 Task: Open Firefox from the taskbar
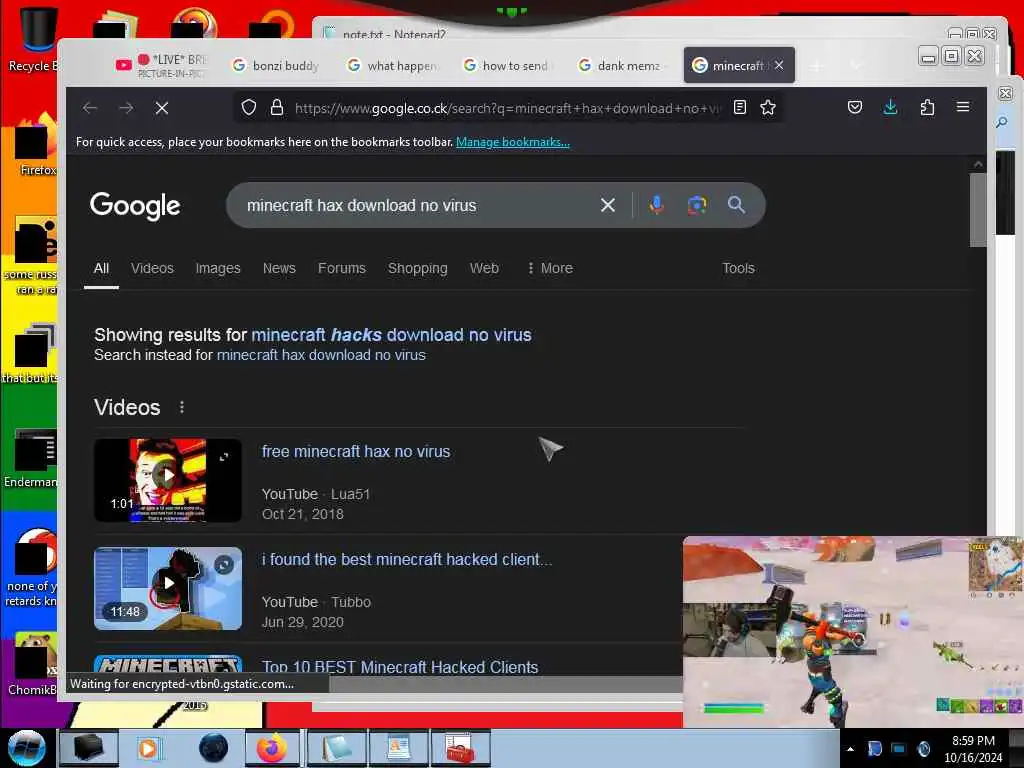click(272, 748)
